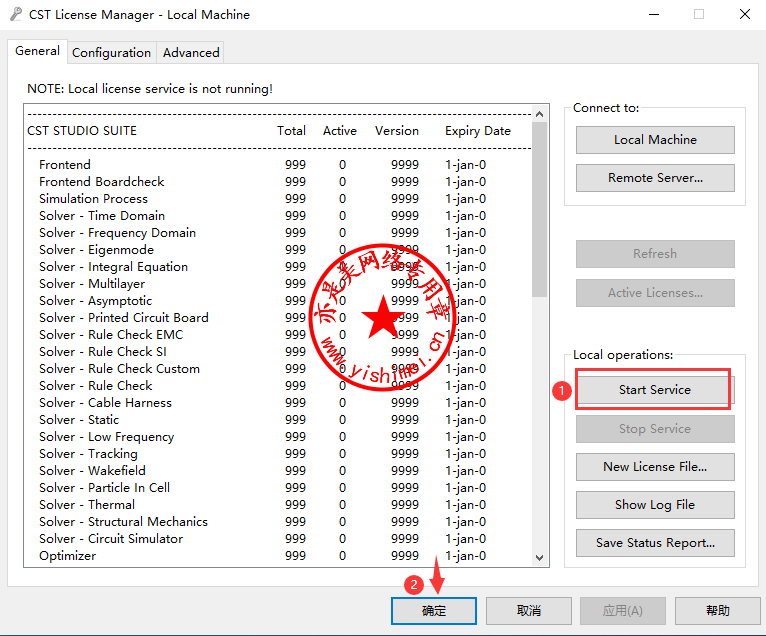The width and height of the screenshot is (766, 636).
Task: Confirm with the 确定 button
Action: pos(434,611)
